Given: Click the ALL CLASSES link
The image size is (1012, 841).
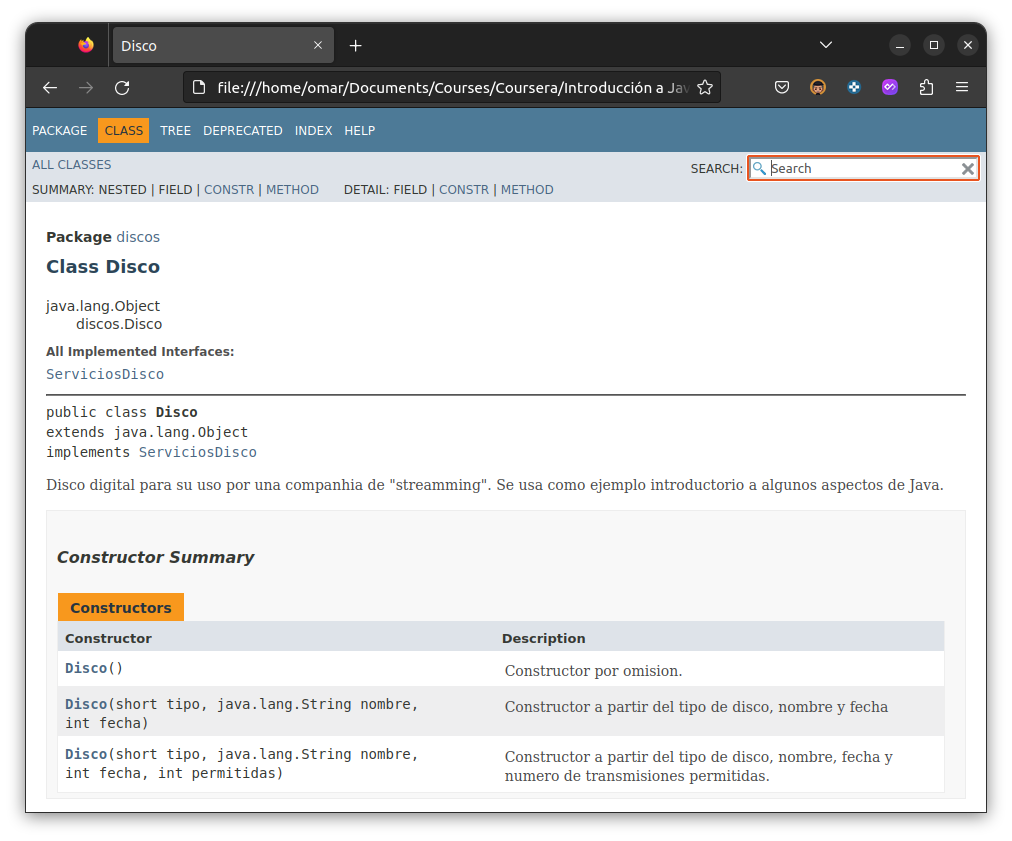Looking at the screenshot, I should coord(71,164).
